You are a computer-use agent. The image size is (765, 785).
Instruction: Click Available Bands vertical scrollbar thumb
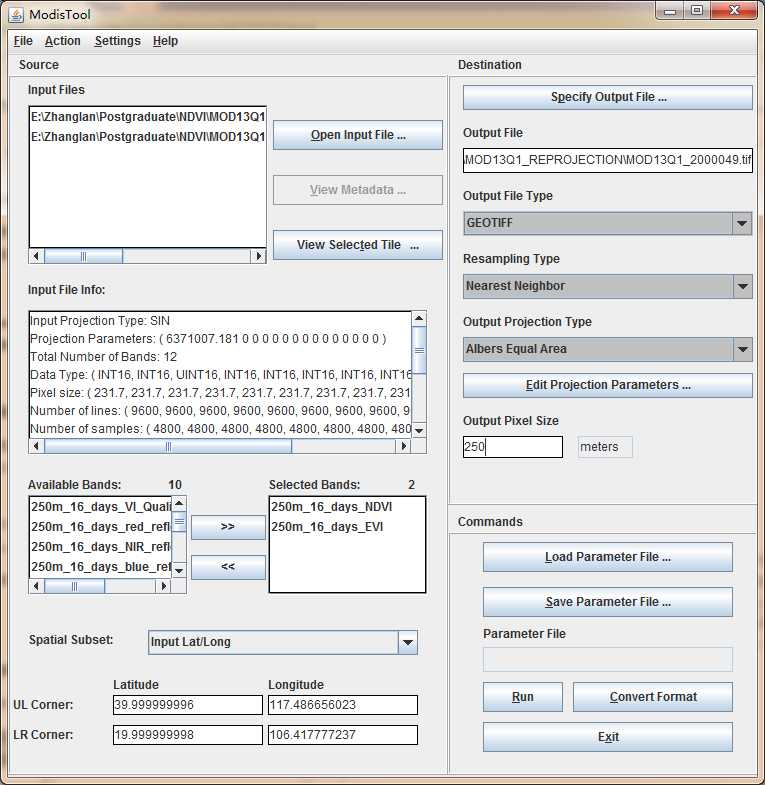(179, 522)
